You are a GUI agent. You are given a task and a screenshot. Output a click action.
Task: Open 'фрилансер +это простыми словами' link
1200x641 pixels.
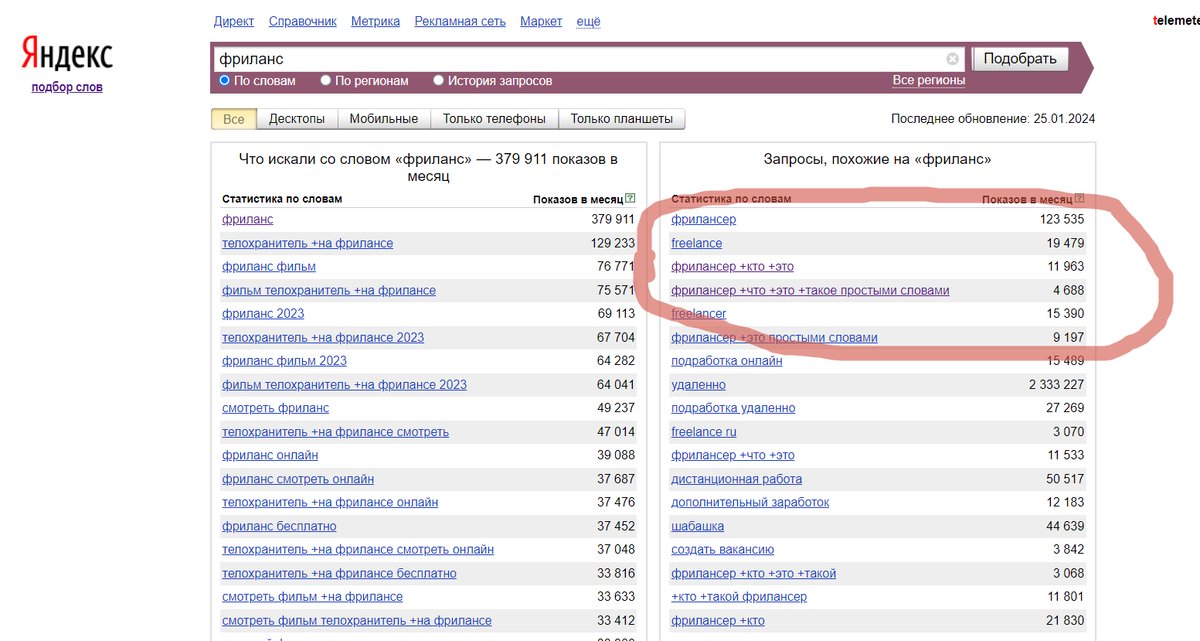pyautogui.click(x=774, y=337)
